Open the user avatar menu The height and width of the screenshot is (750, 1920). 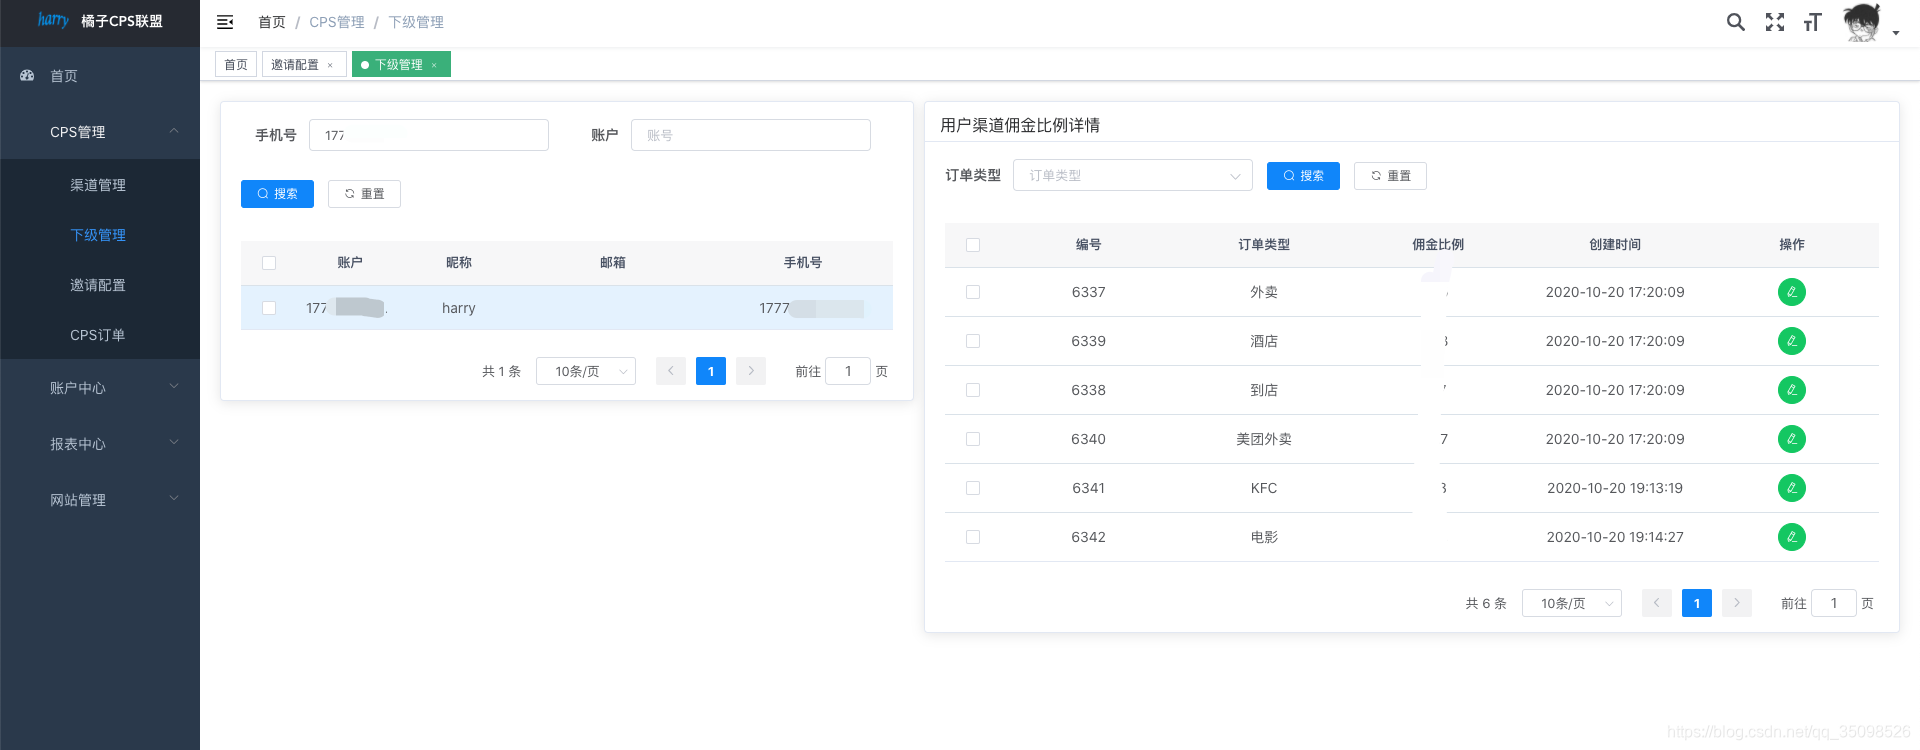[x=1861, y=22]
